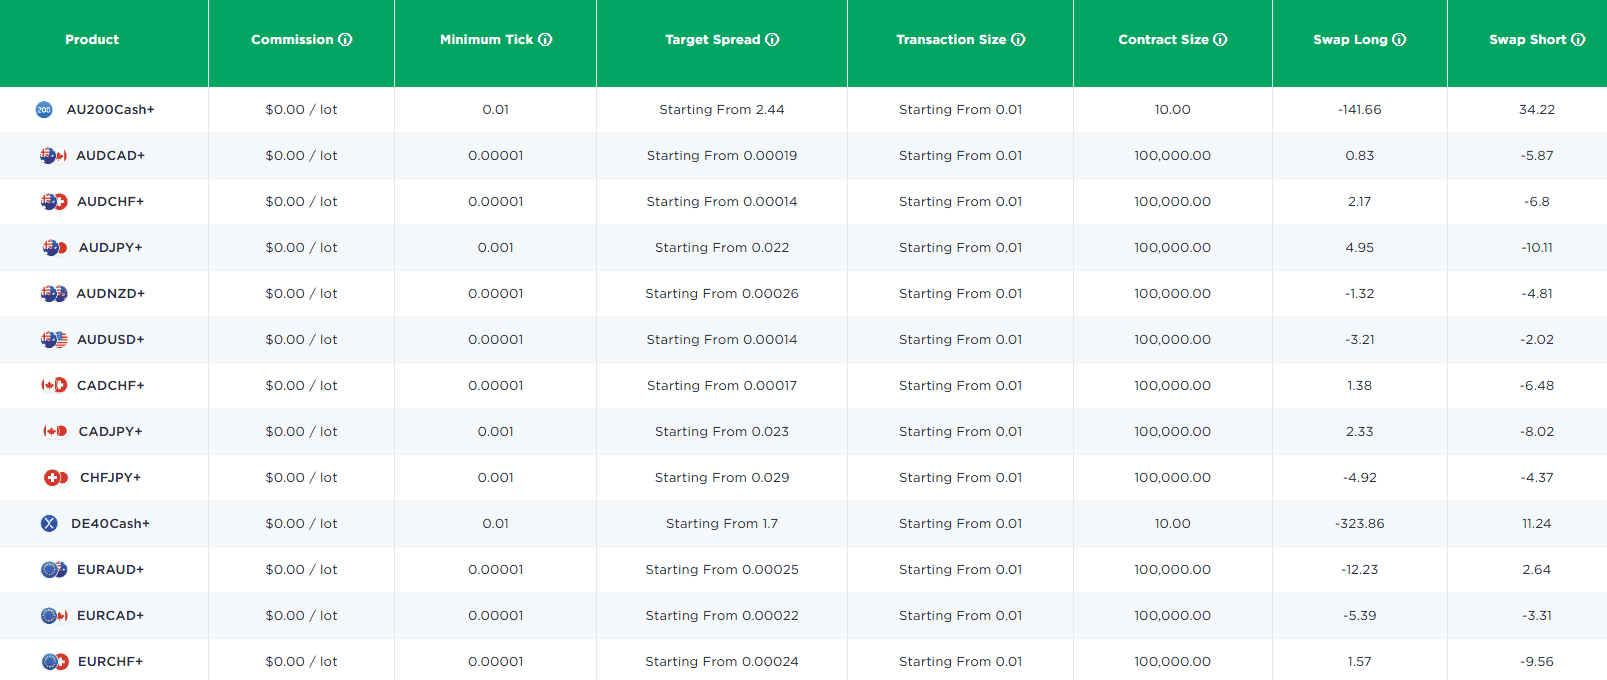Select the CHFJPY+ product name
The image size is (1607, 680).
(111, 478)
